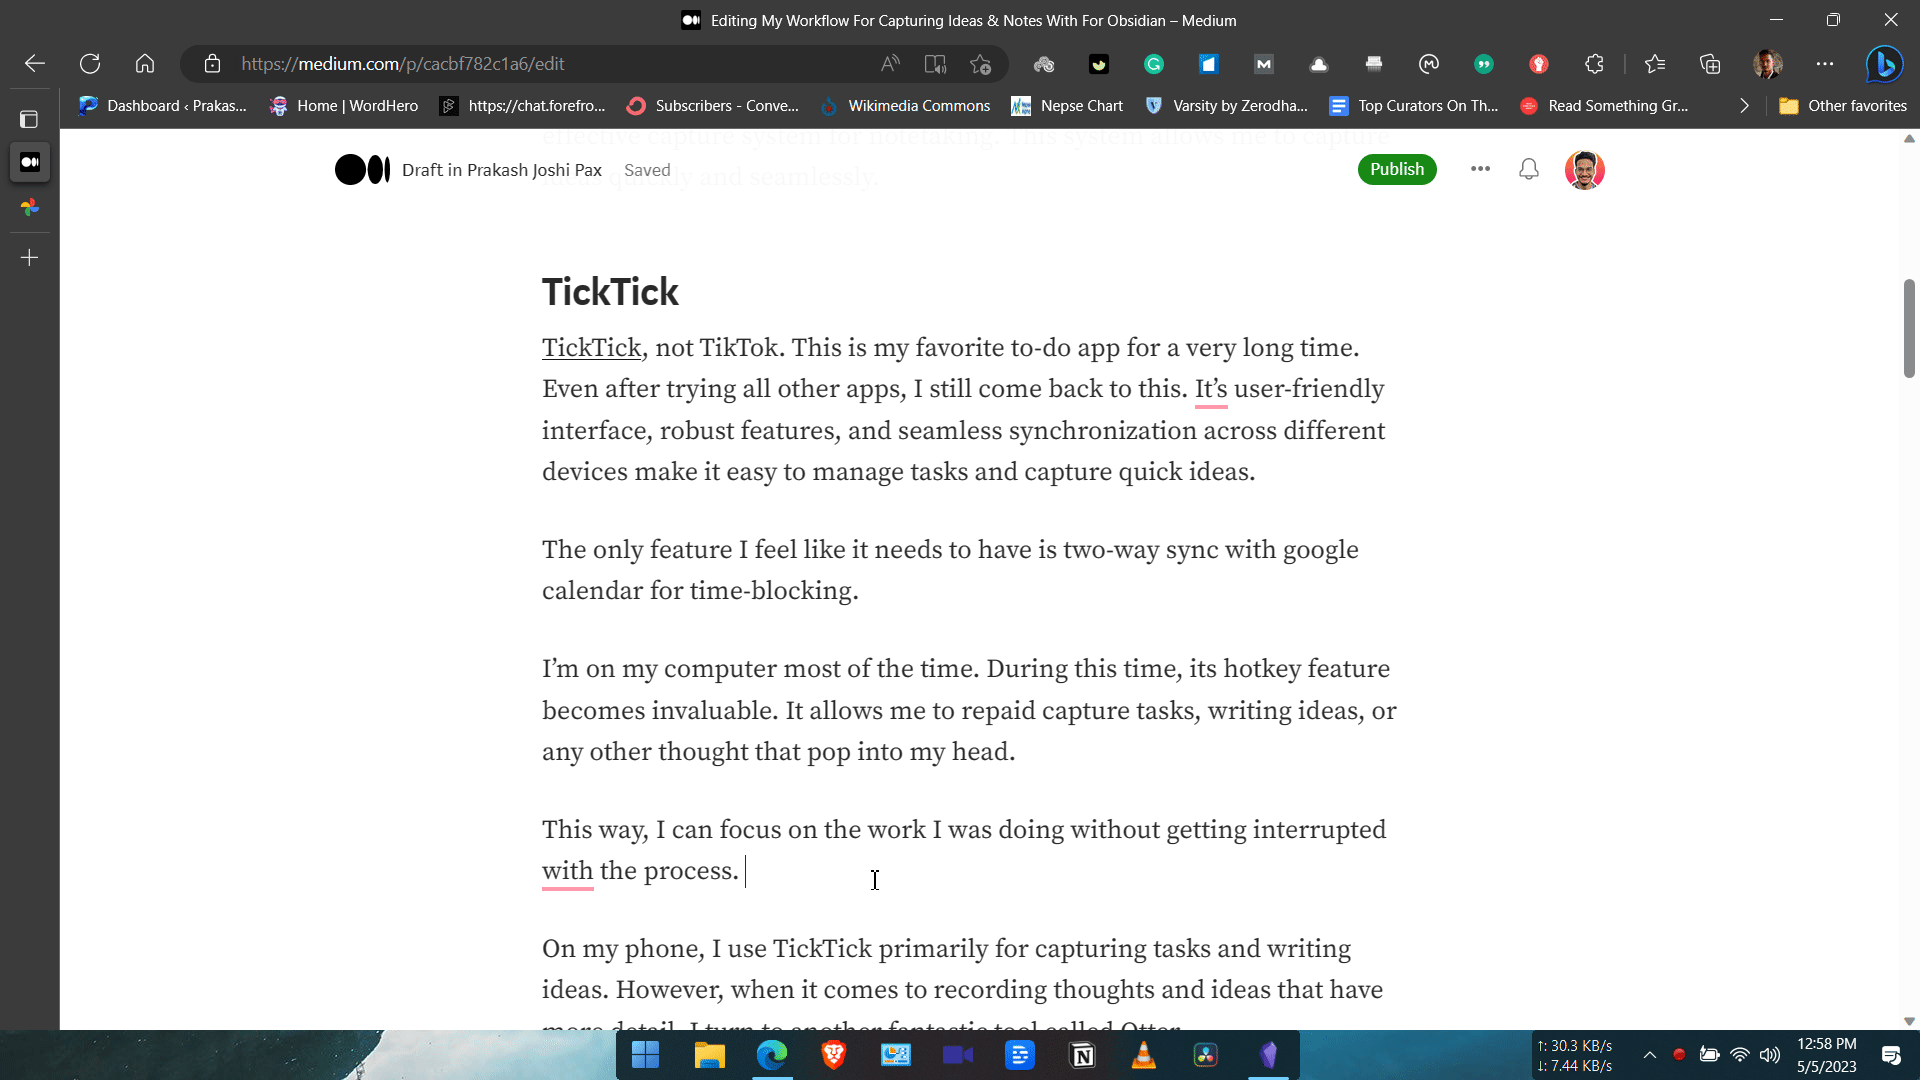
Task: Open the Collections icon in the toolbar
Action: click(1710, 64)
